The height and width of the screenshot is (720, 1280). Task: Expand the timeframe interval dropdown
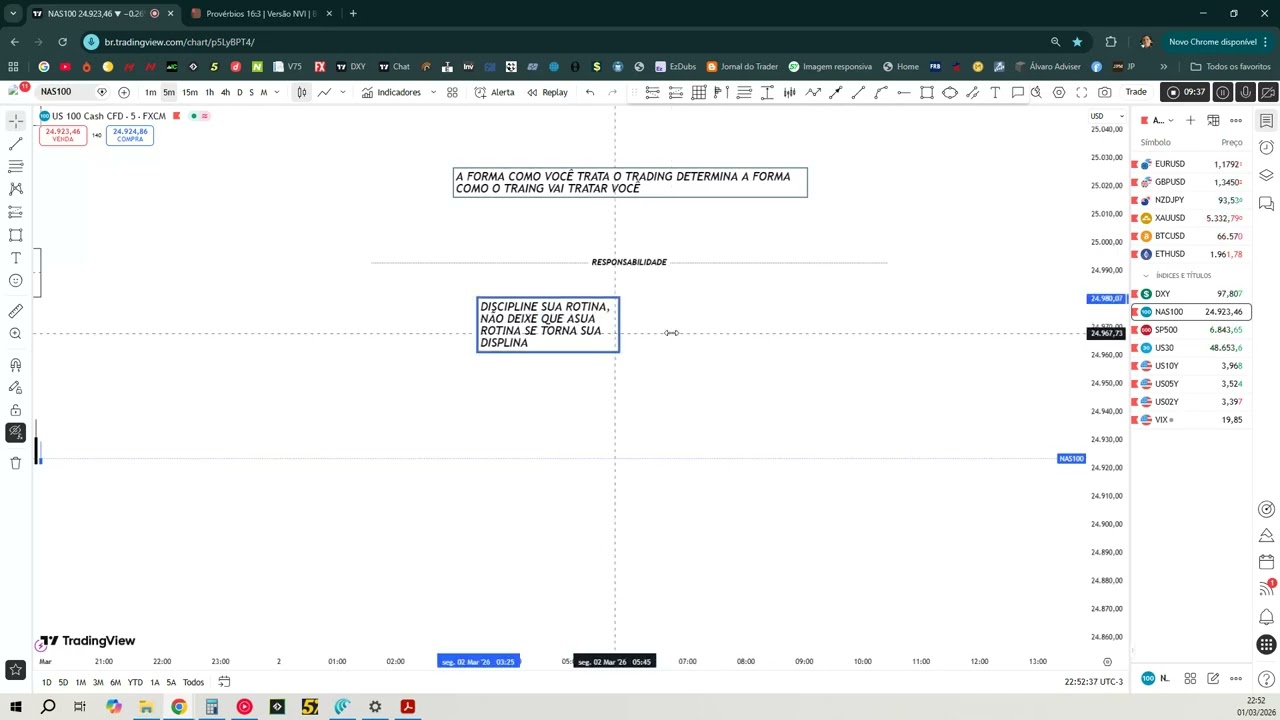(x=277, y=92)
